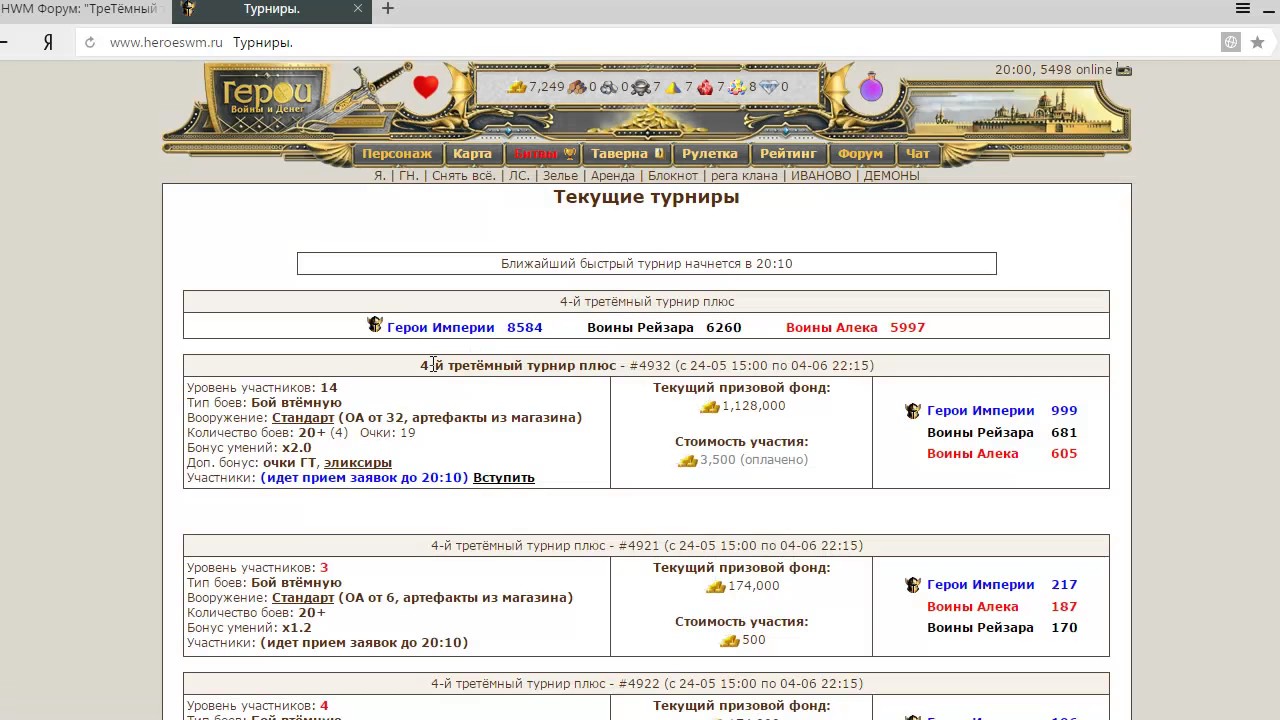This screenshot has width=1280, height=720.
Task: Click the ДЕМОНЫ quick link
Action: tap(891, 176)
